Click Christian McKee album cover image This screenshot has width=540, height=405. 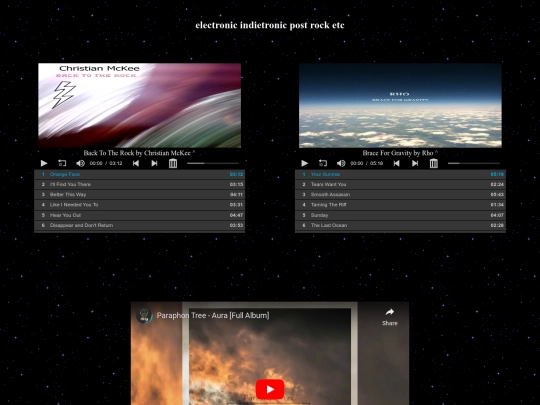pos(139,105)
